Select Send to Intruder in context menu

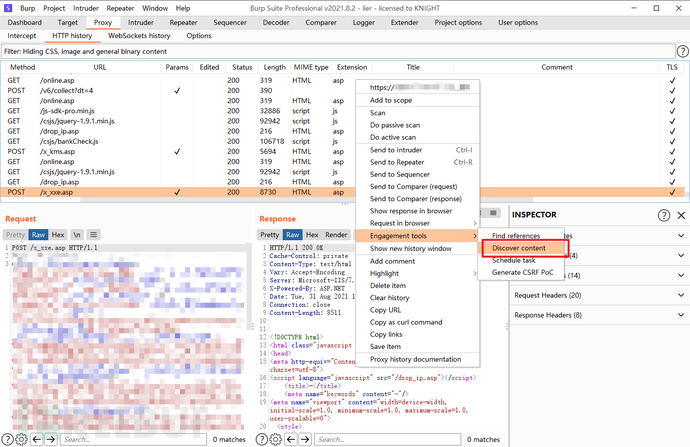[418, 150]
